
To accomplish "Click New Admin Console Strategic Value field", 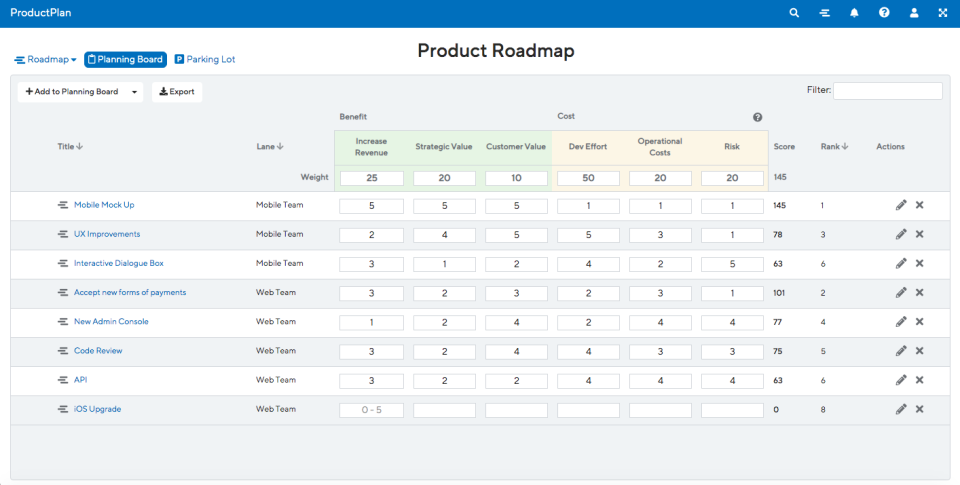I will (444, 322).
